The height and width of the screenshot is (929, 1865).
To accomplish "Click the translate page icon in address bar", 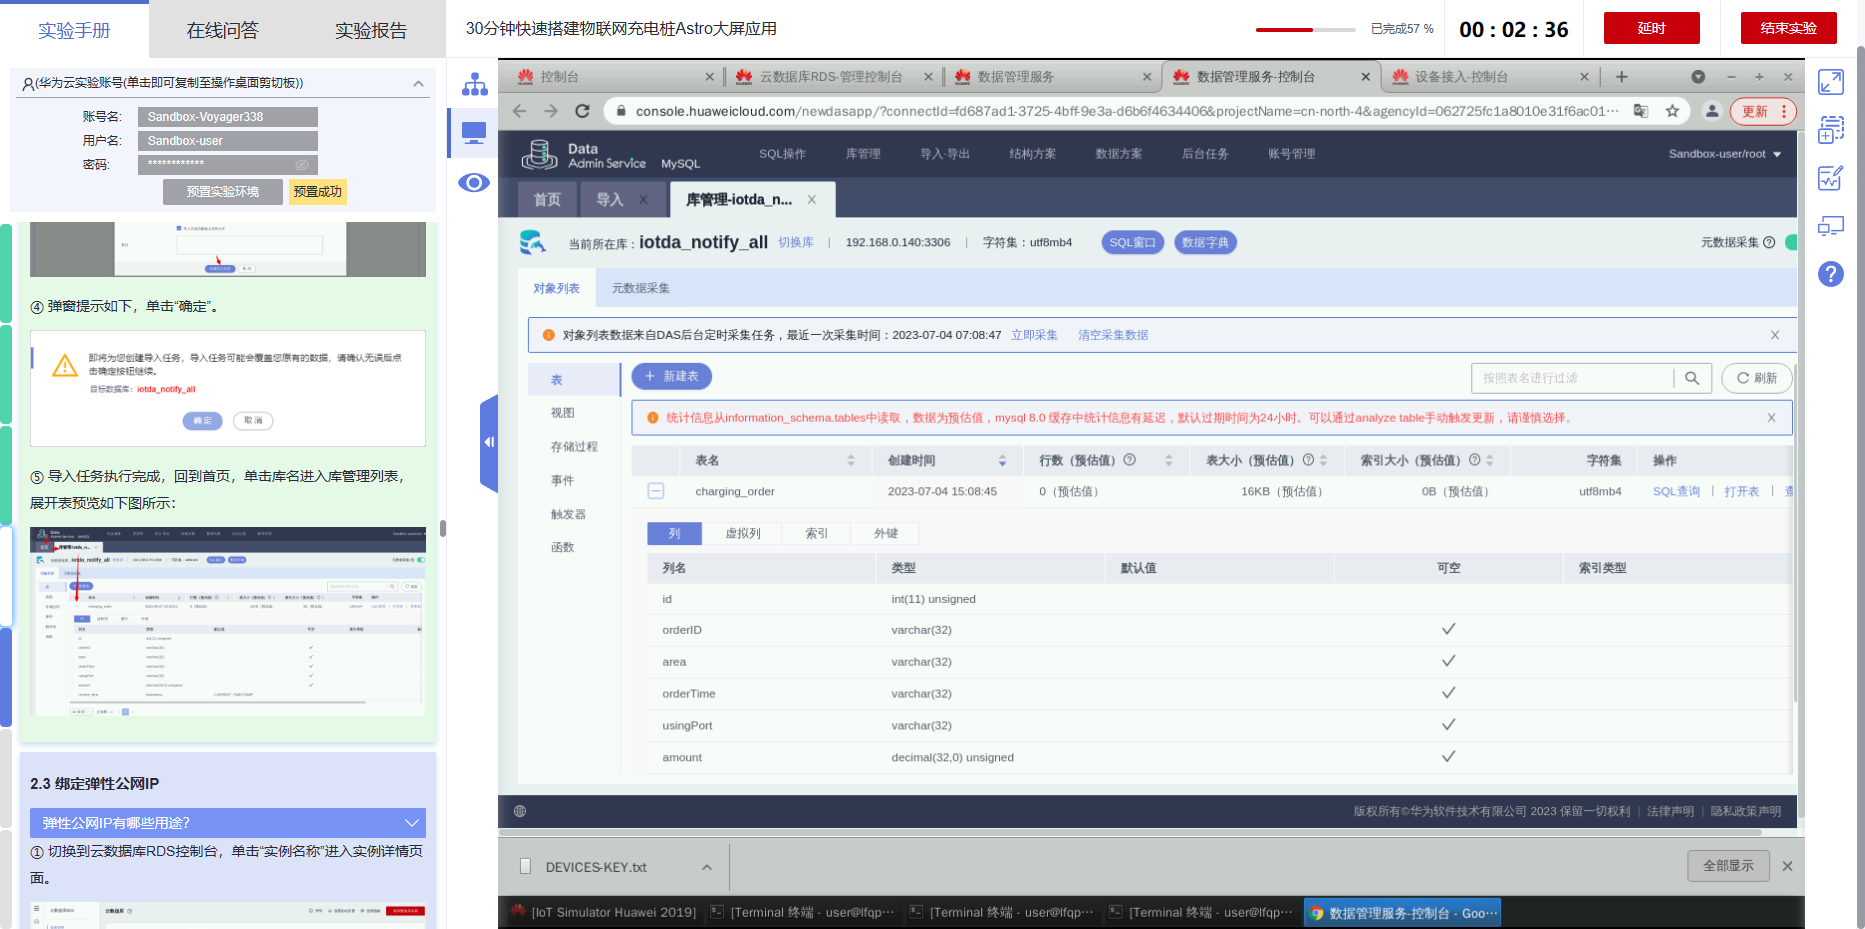I will [x=1641, y=111].
